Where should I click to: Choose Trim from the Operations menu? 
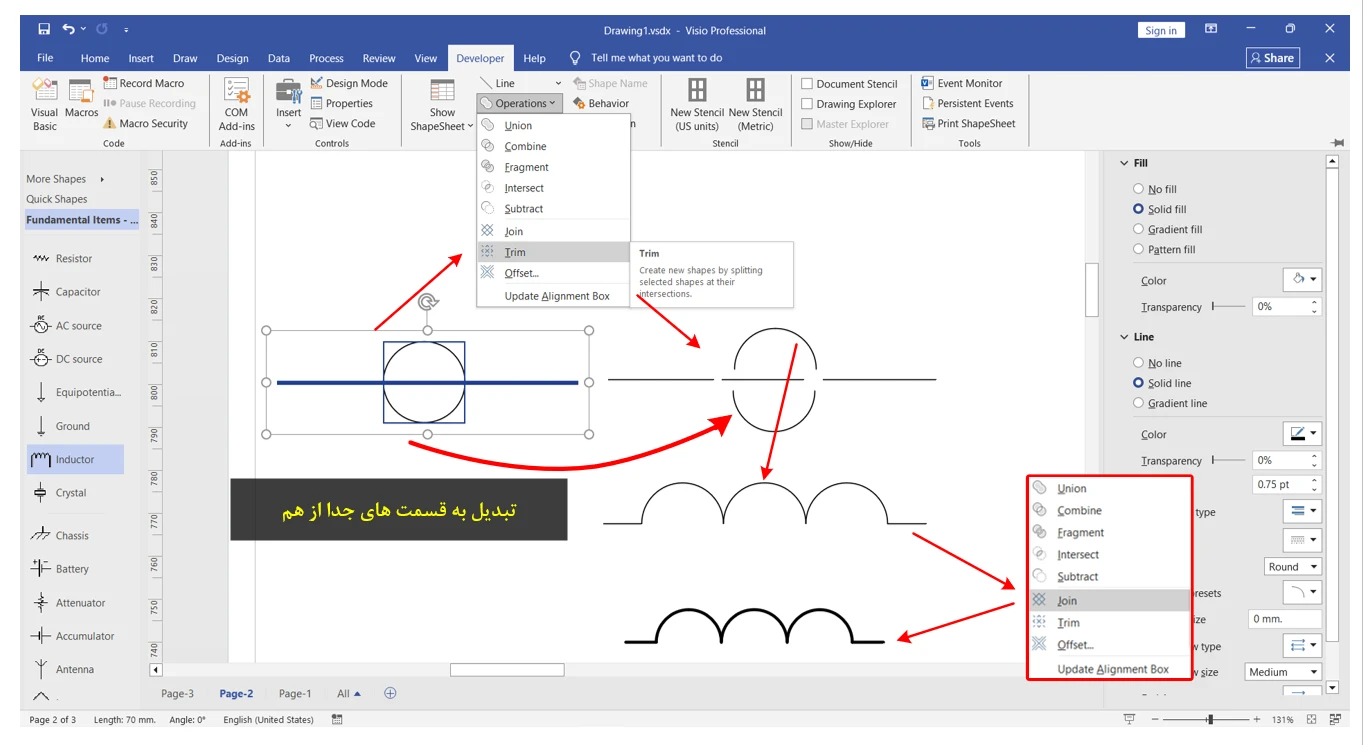click(x=515, y=253)
